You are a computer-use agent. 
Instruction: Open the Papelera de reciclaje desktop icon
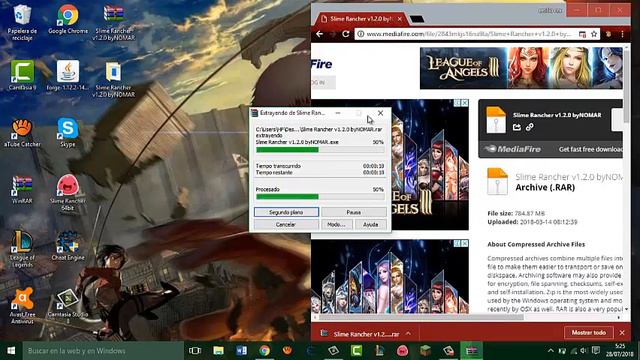[22, 22]
